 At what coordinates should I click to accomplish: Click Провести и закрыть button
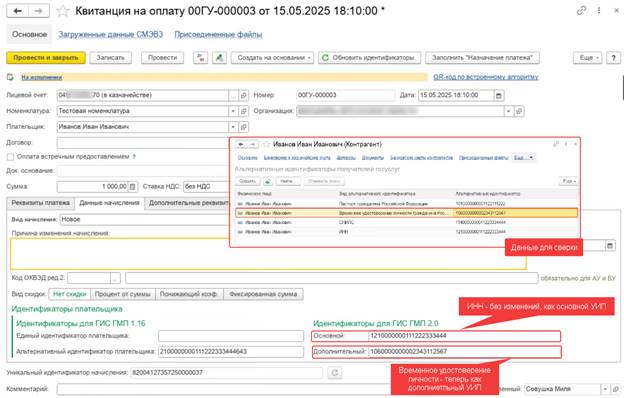pos(46,58)
